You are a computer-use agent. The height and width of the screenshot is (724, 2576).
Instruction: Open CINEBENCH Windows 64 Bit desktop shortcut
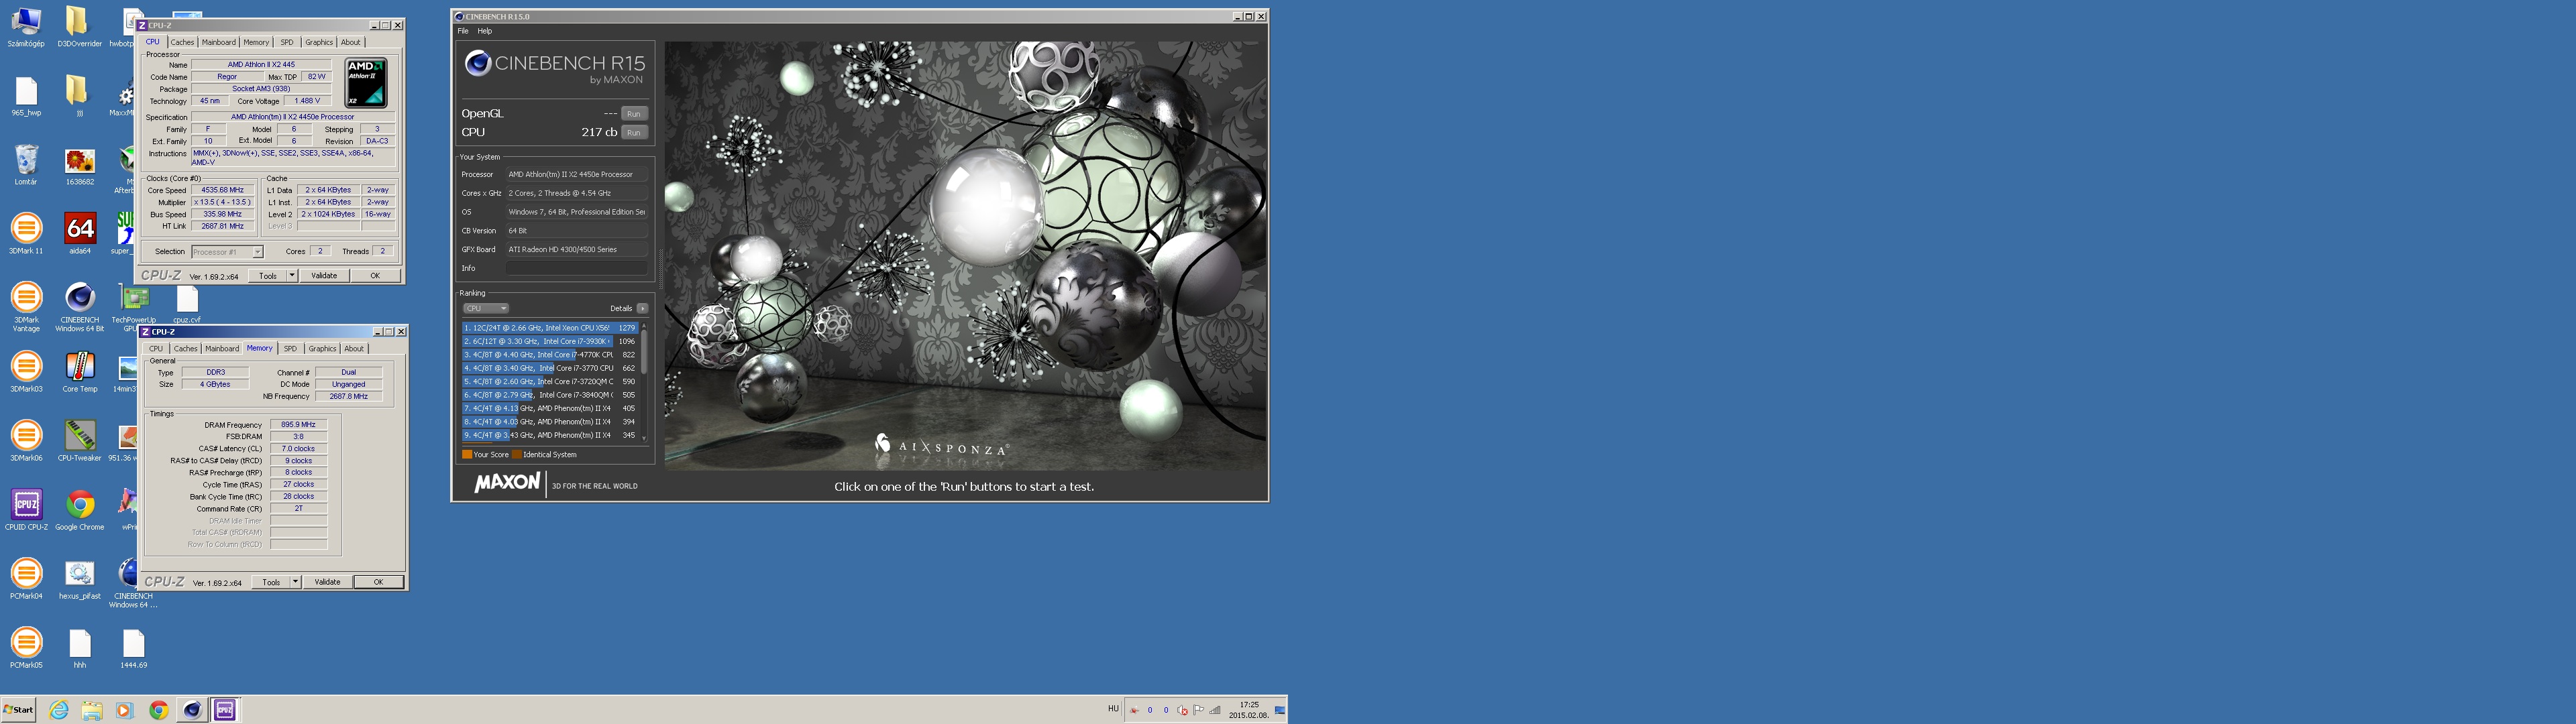[x=79, y=306]
